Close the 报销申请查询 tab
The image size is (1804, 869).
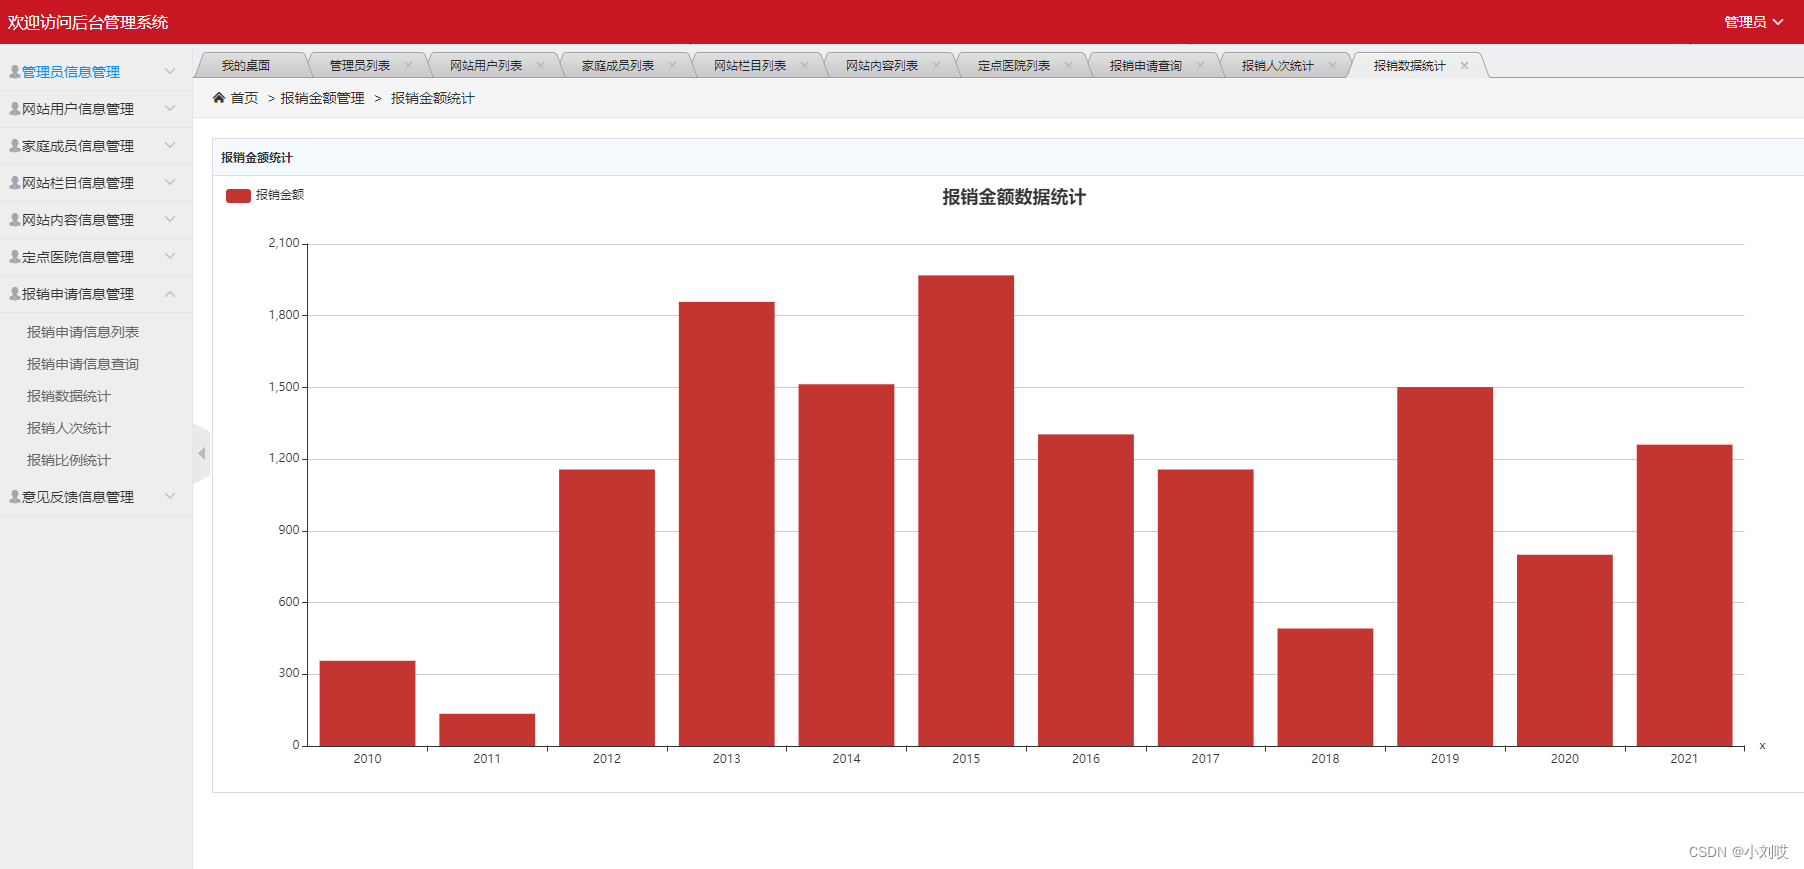tap(1200, 66)
